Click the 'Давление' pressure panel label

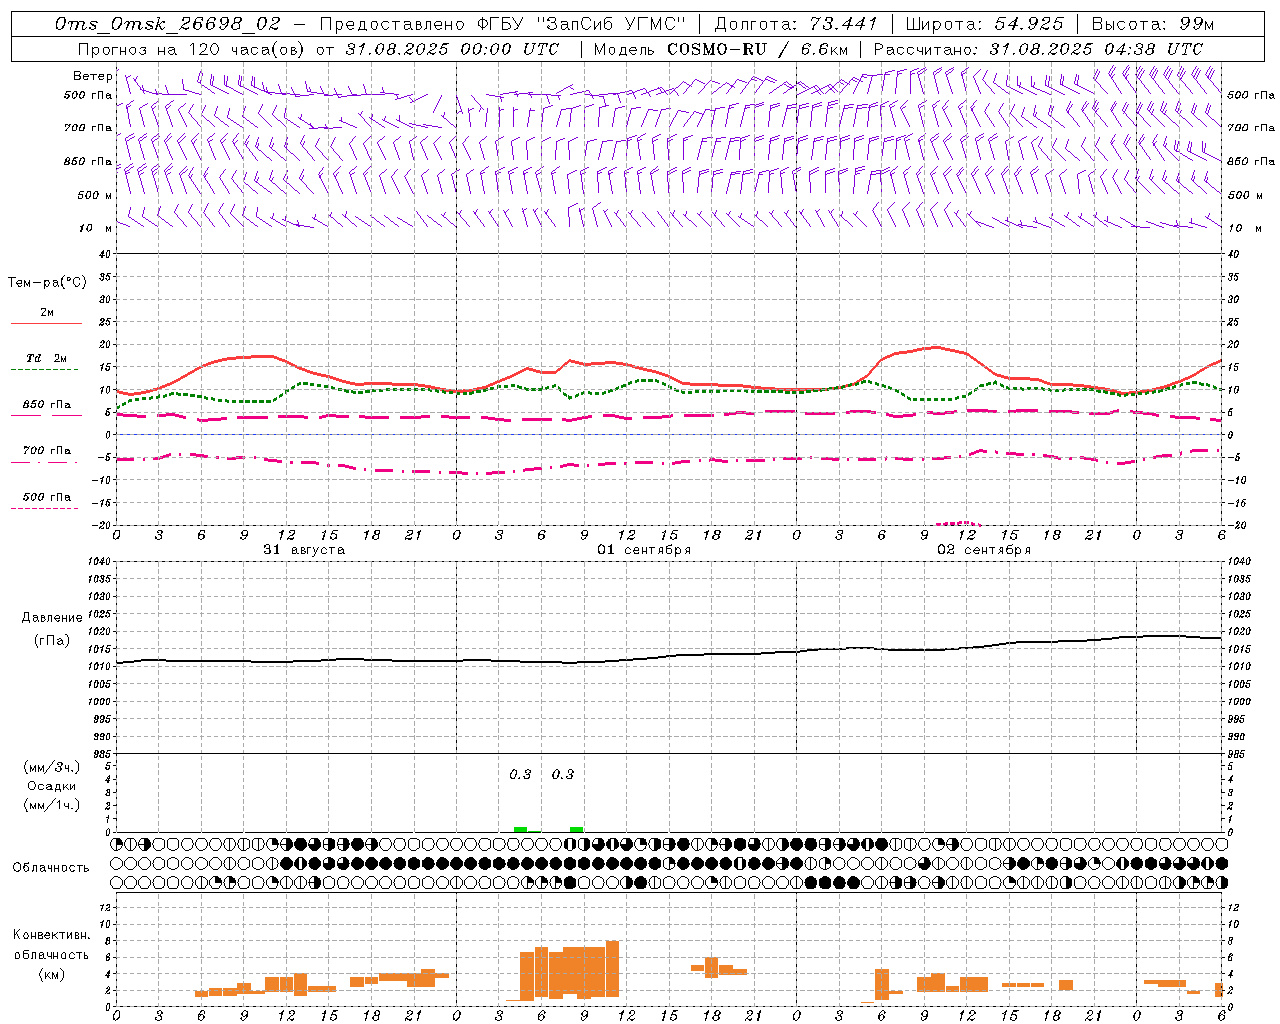click(x=52, y=618)
